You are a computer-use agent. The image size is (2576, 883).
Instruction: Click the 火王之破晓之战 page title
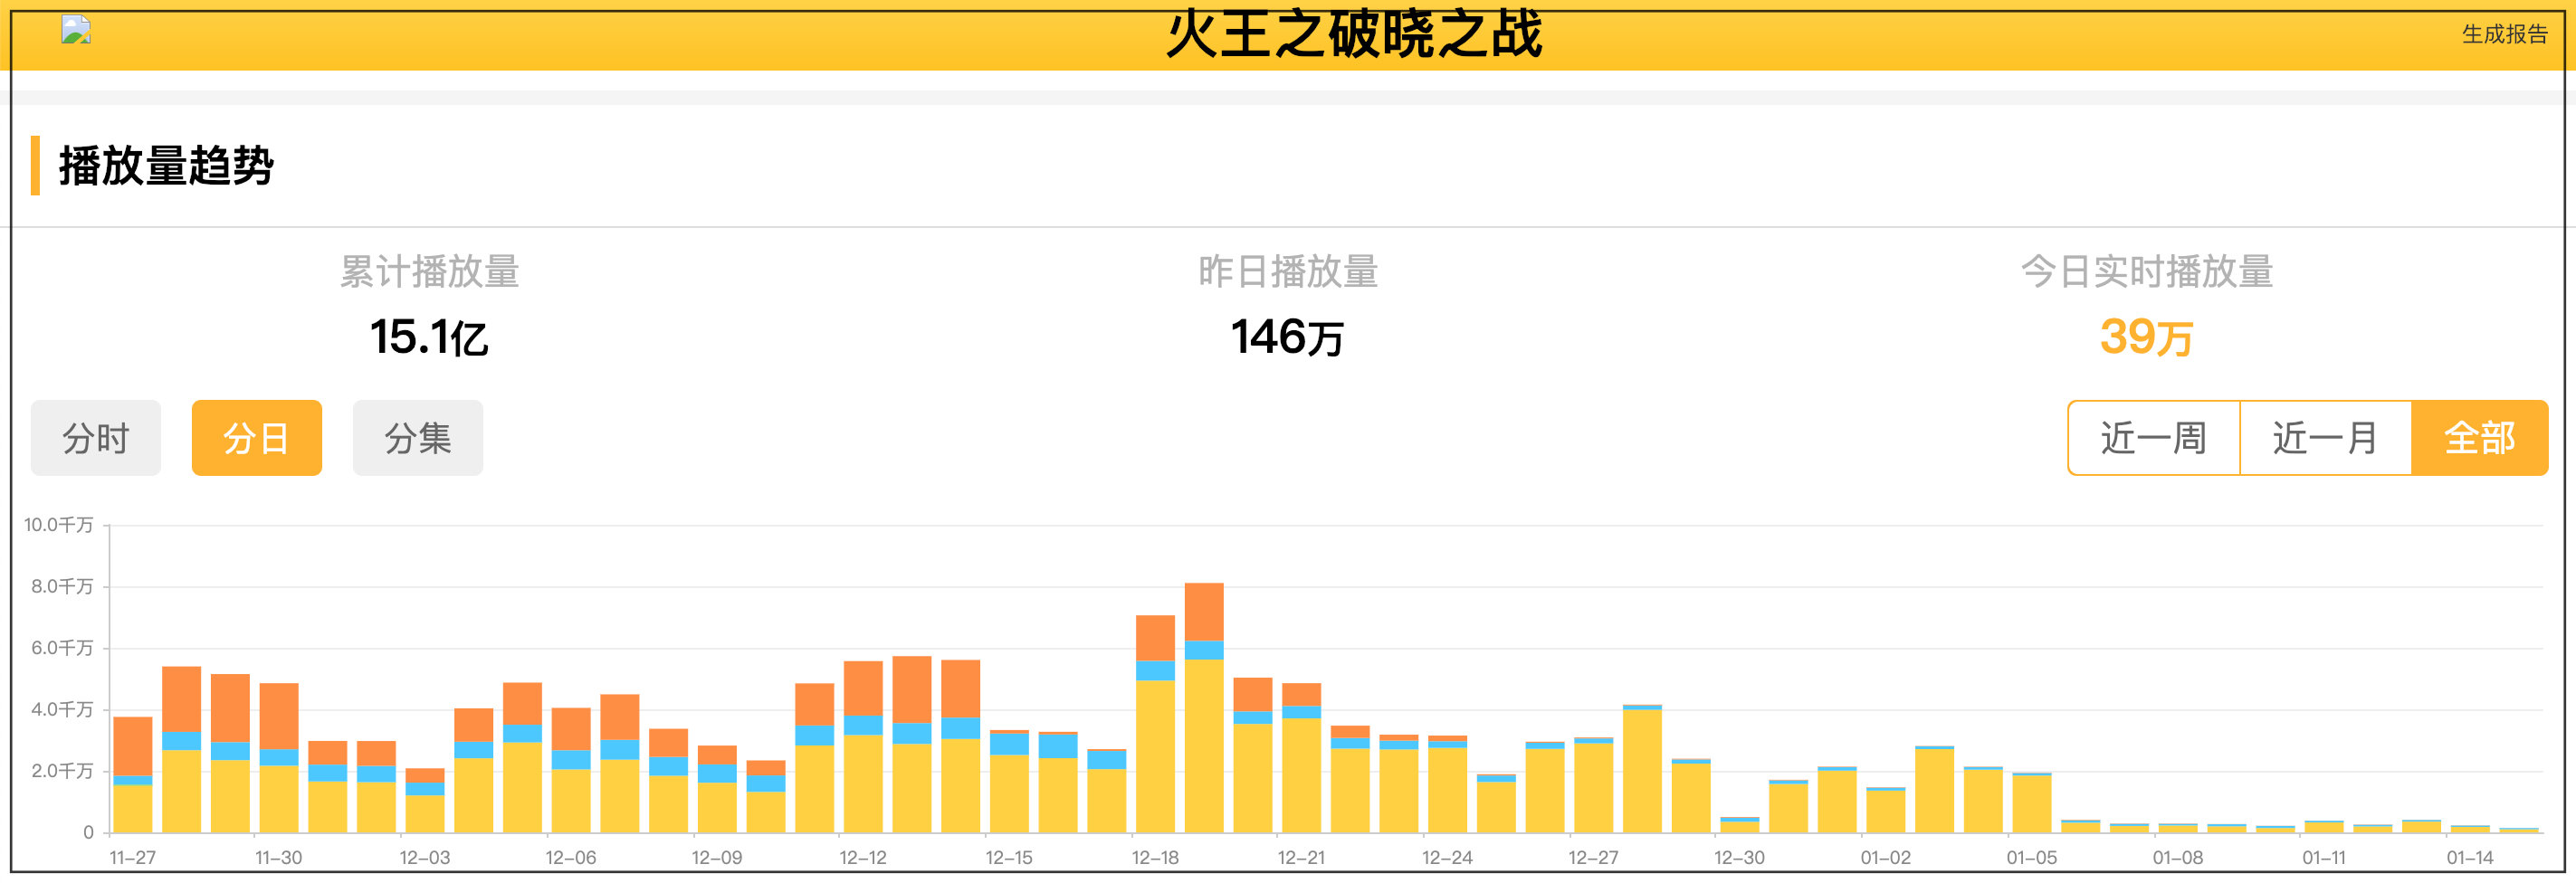click(1354, 35)
